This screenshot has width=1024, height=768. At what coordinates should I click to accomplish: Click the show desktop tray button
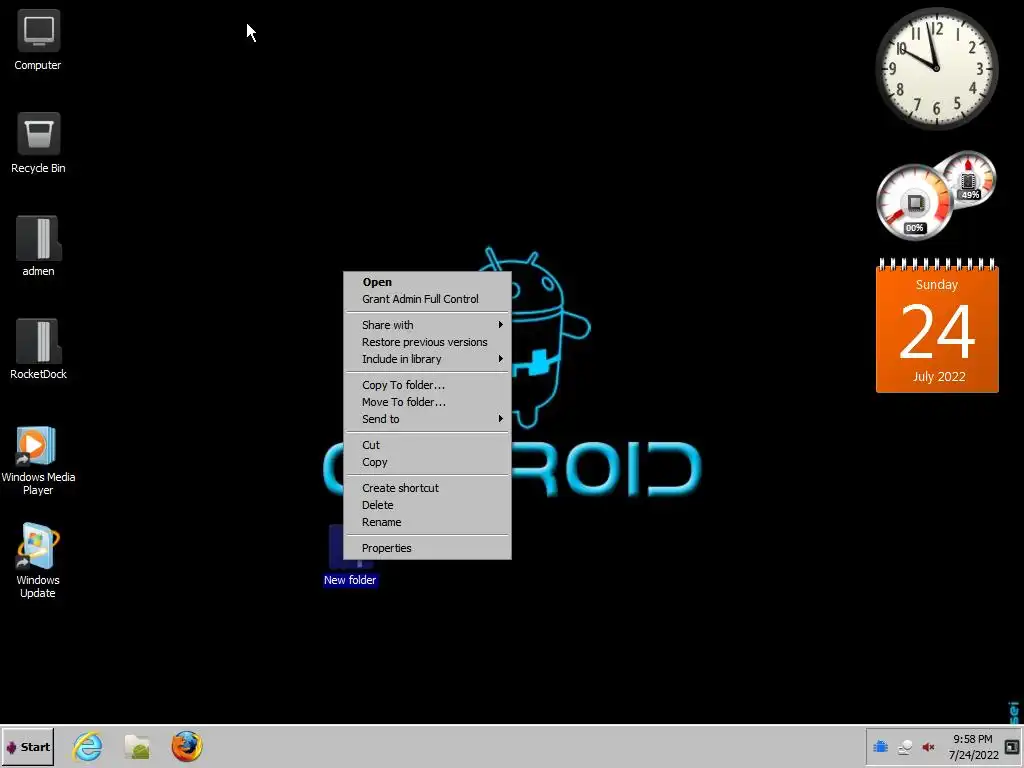pyautogui.click(x=1012, y=747)
